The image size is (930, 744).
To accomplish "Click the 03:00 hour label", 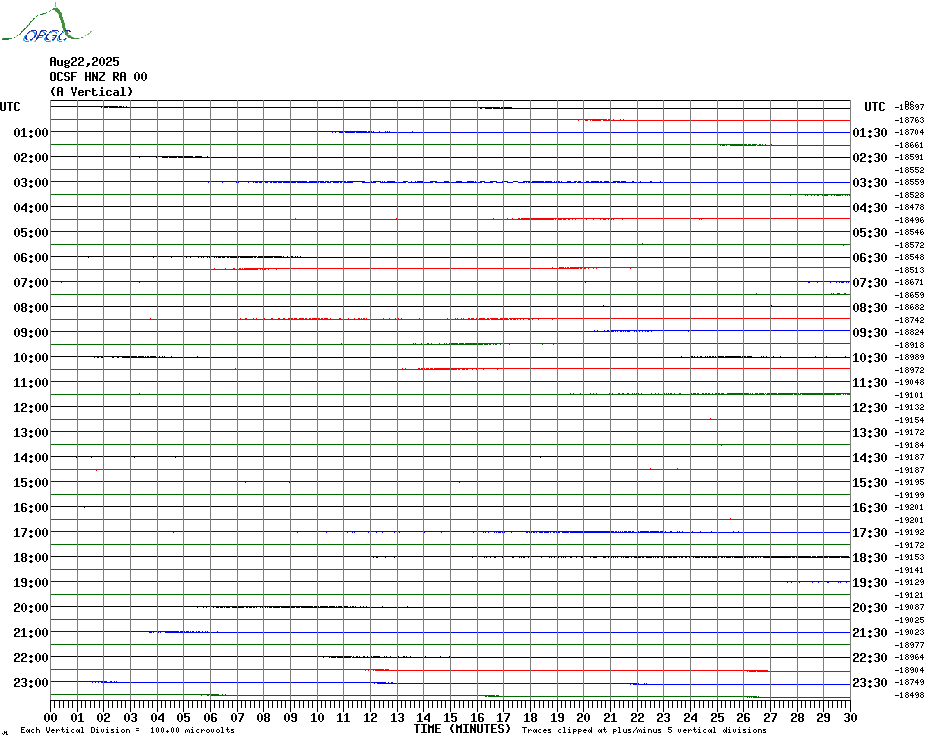I will pyautogui.click(x=31, y=182).
